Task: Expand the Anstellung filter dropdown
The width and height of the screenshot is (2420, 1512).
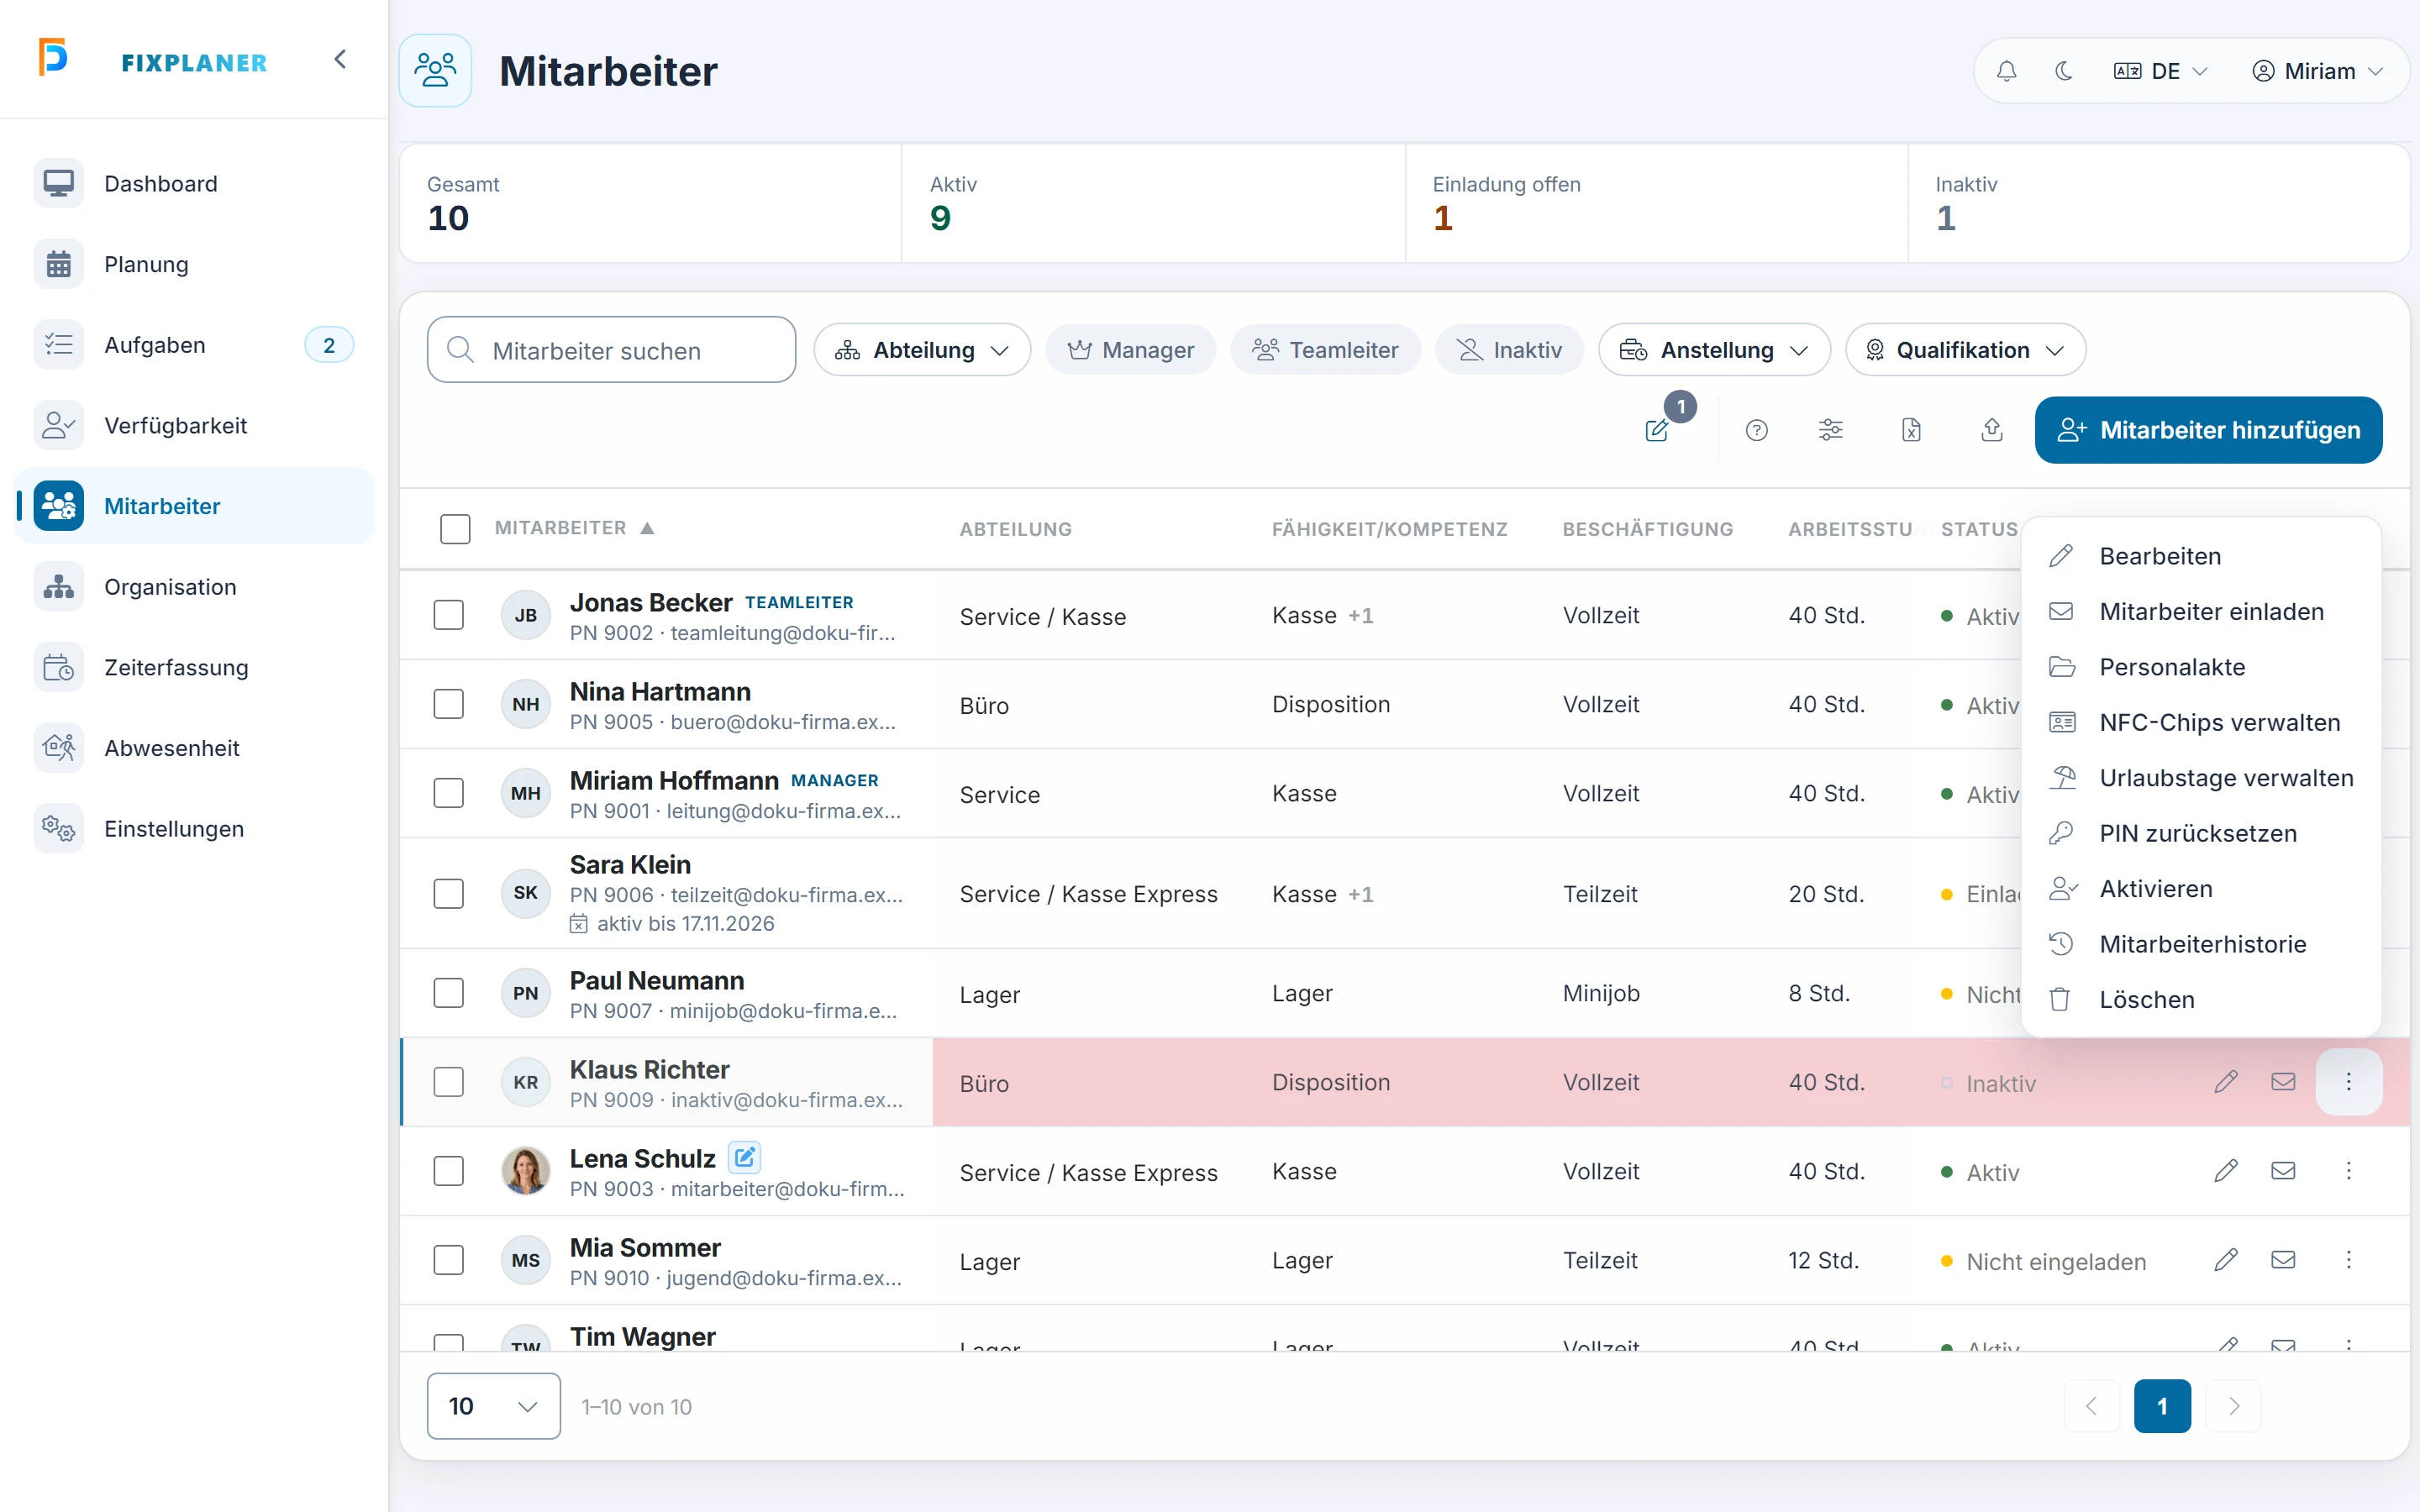Action: pyautogui.click(x=1714, y=350)
